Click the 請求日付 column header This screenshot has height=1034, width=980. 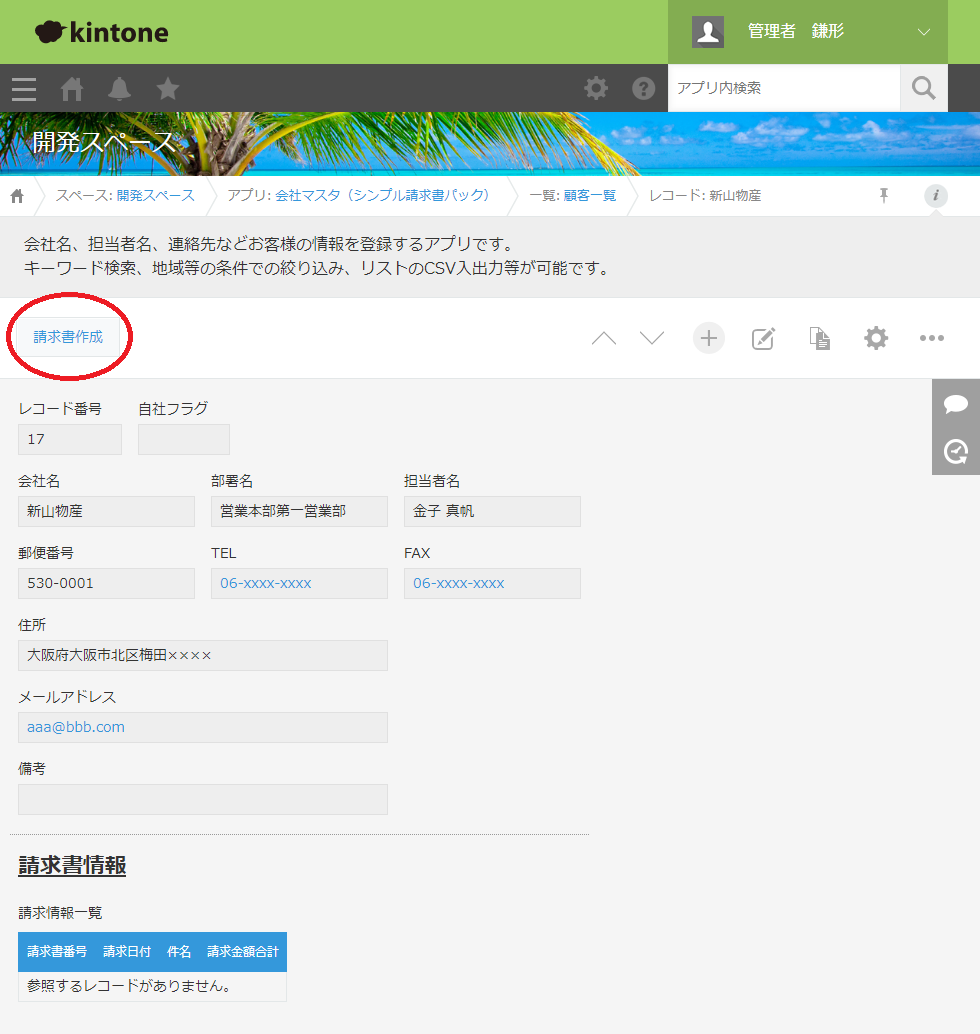click(127, 952)
